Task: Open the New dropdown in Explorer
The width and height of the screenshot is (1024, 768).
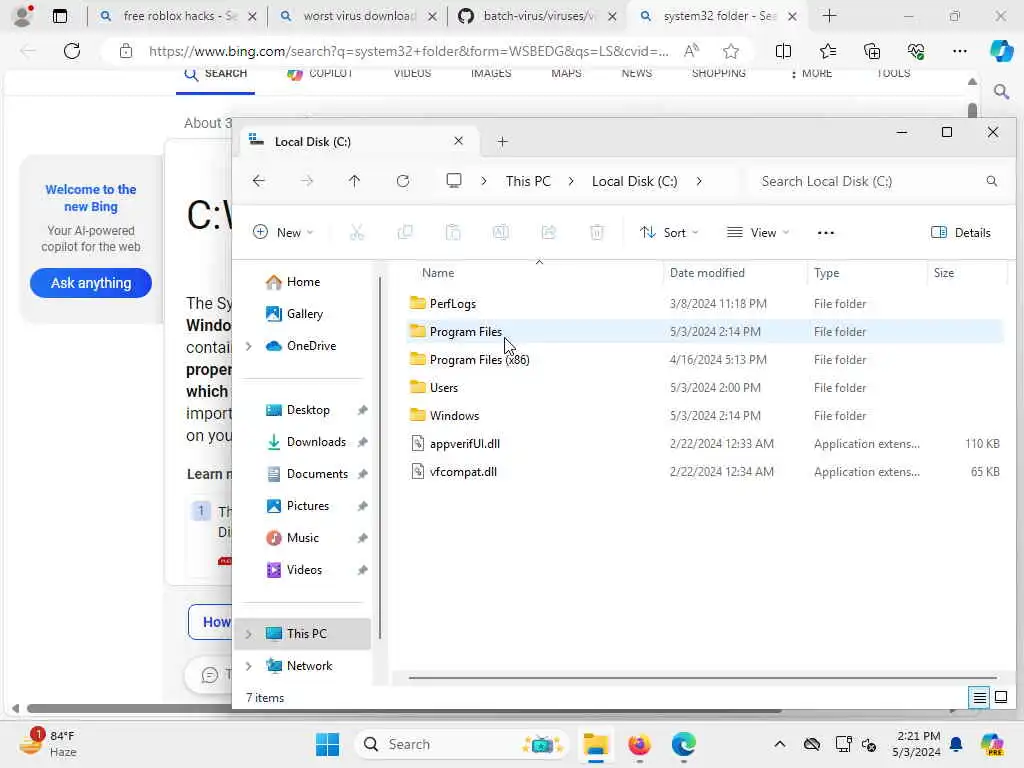Action: tap(283, 232)
